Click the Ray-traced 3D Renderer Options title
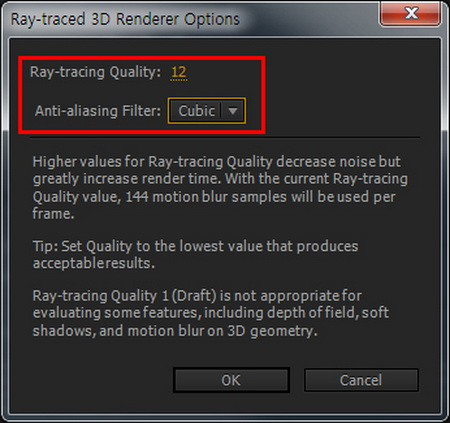 pyautogui.click(x=125, y=19)
